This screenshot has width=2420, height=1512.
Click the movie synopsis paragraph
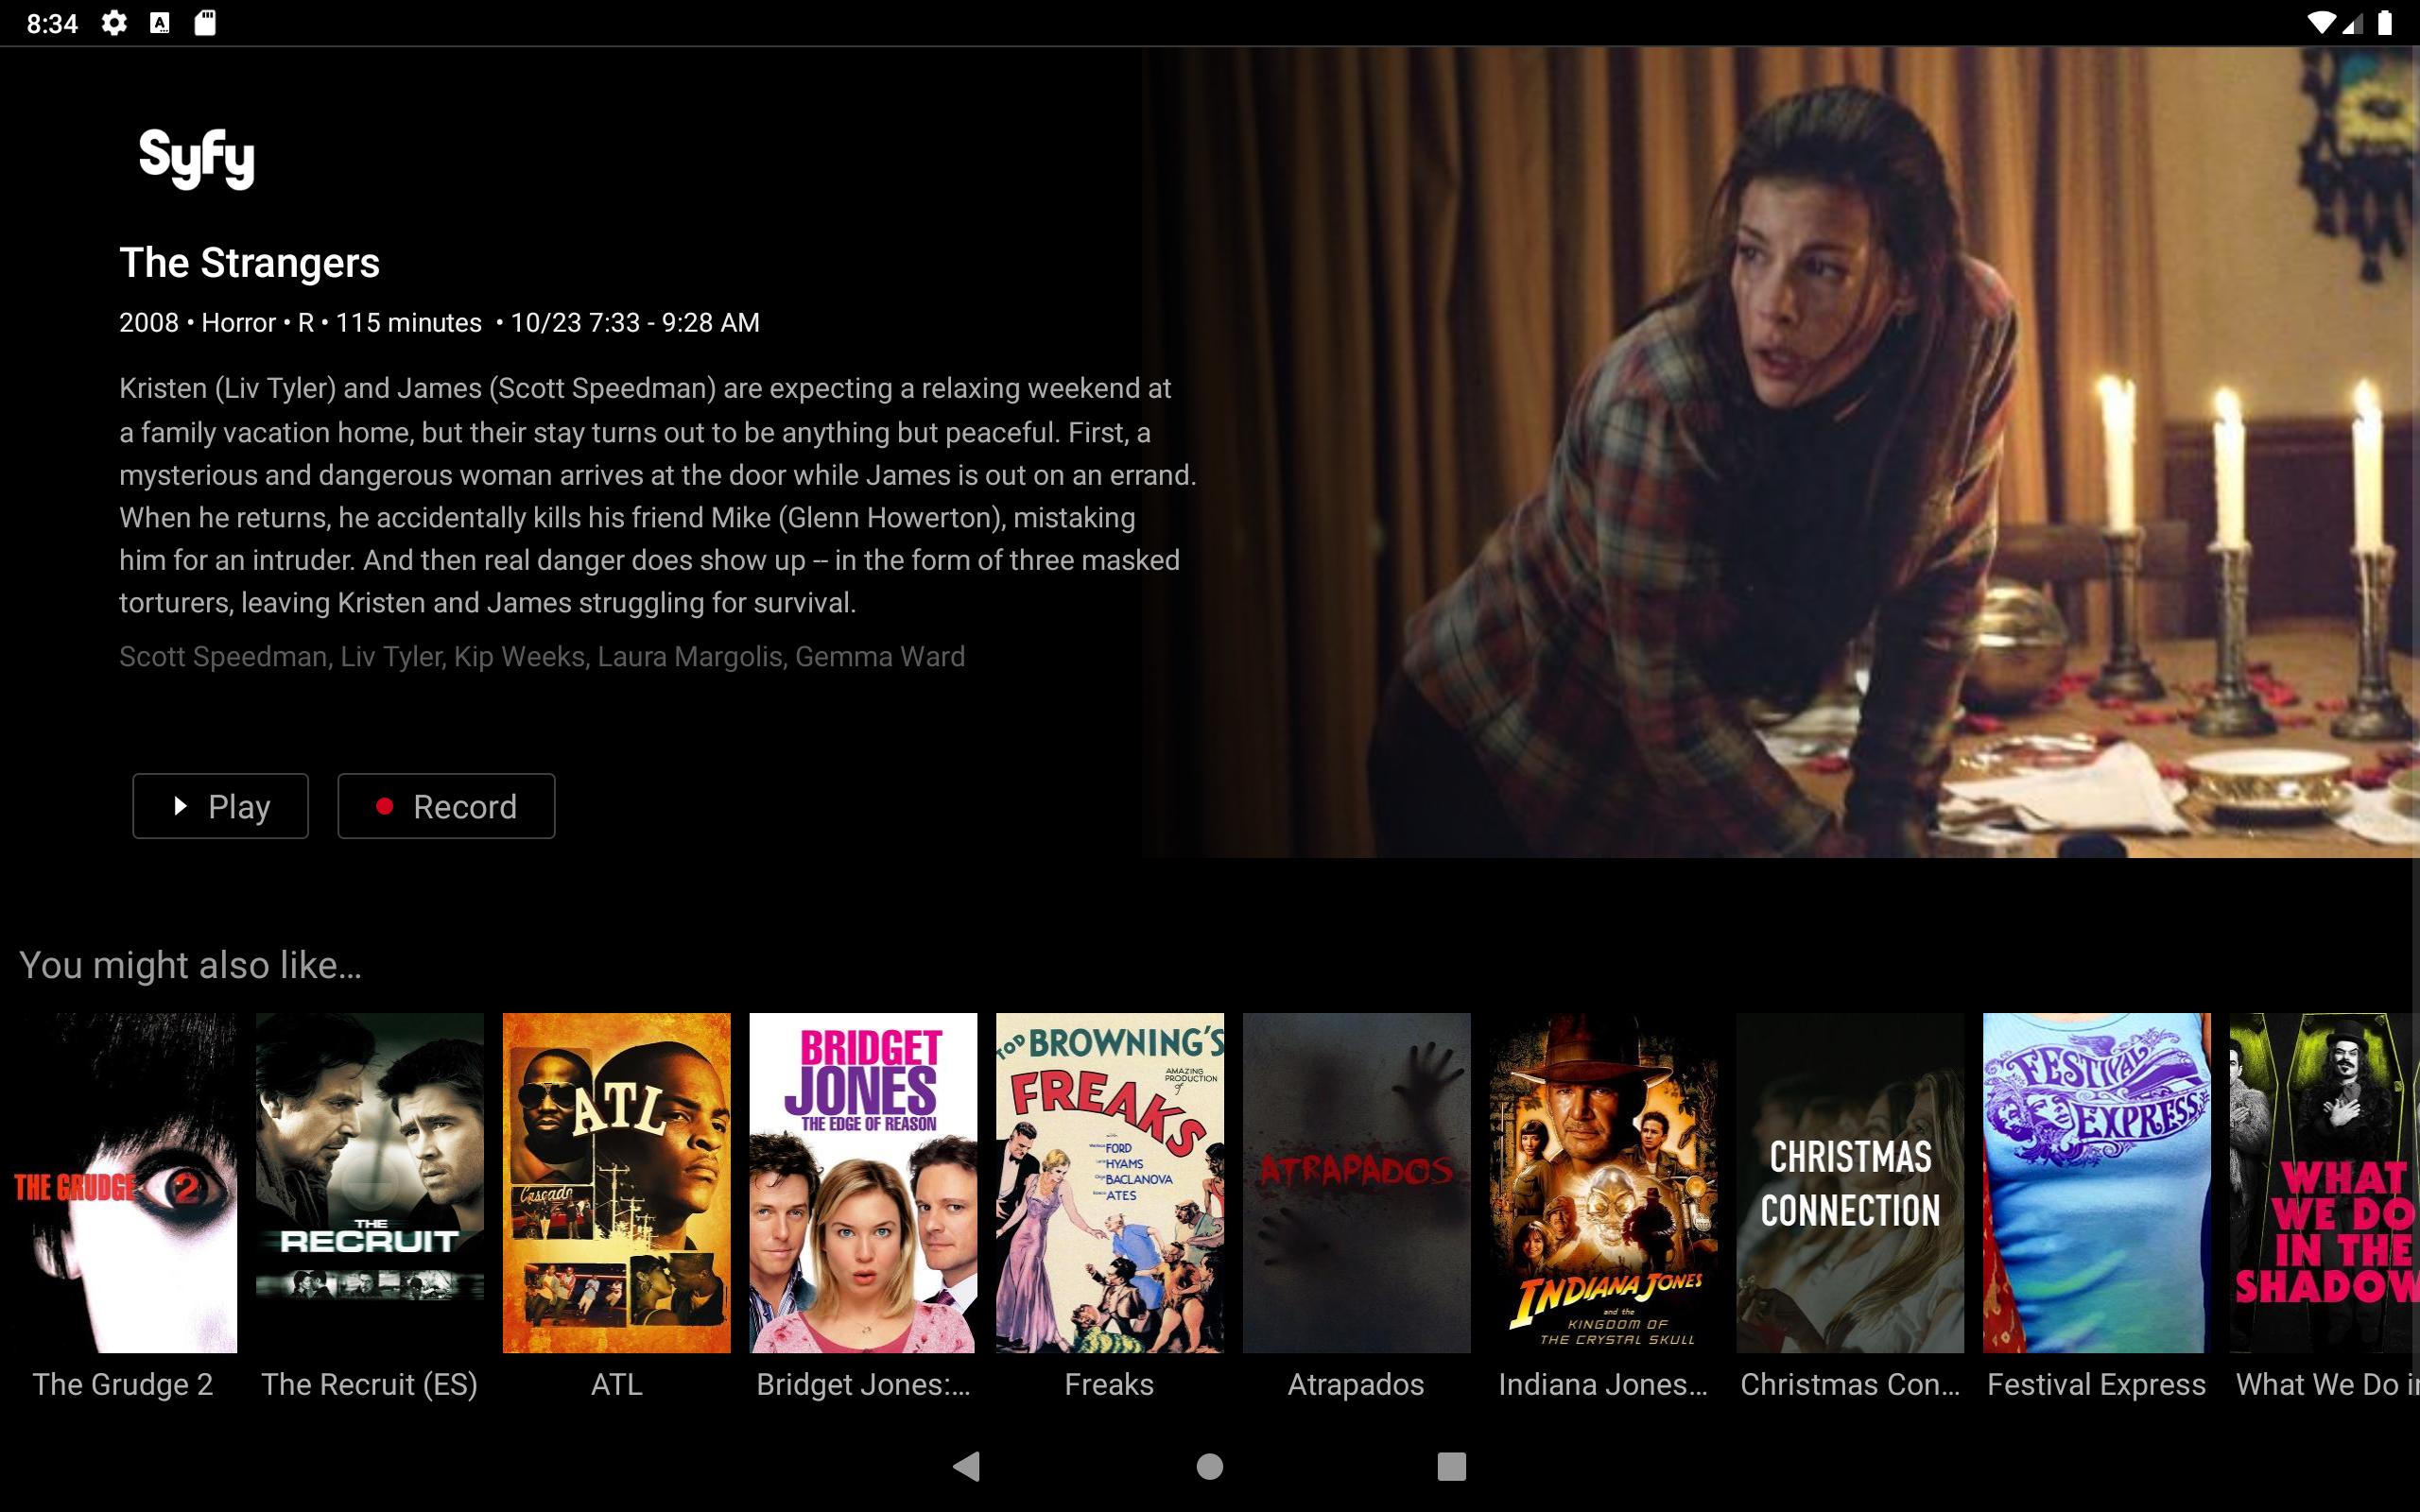point(658,495)
